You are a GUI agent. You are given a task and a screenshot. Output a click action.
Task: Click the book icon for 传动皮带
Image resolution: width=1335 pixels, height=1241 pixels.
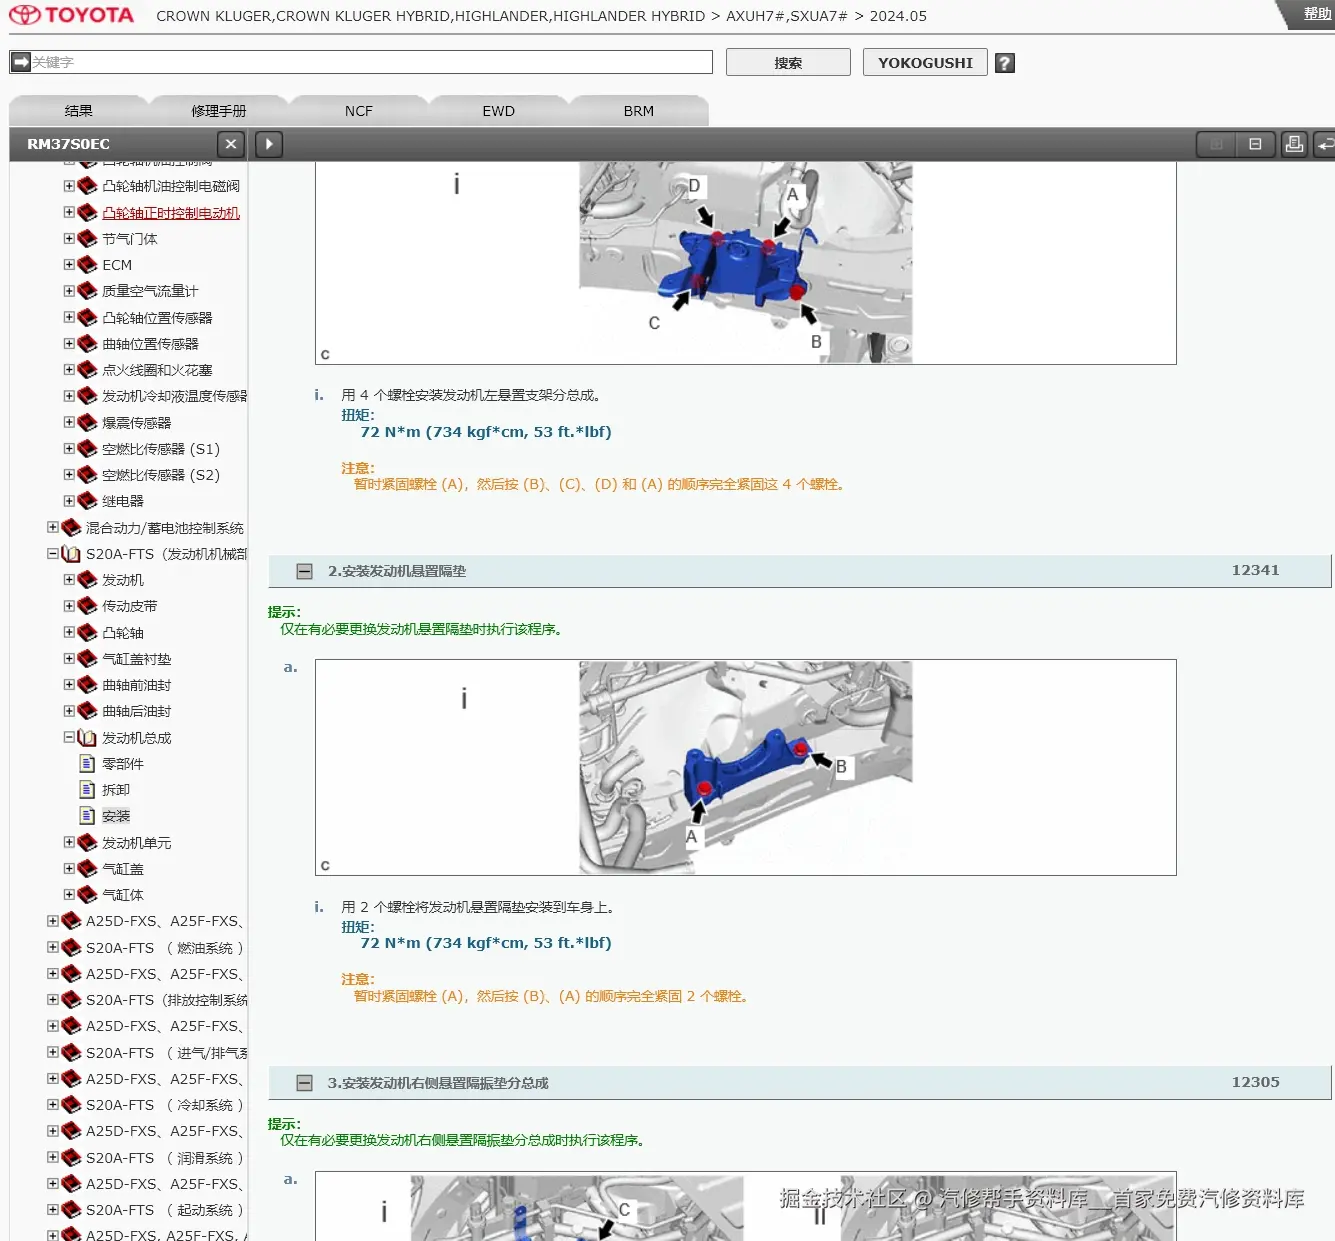coord(87,606)
